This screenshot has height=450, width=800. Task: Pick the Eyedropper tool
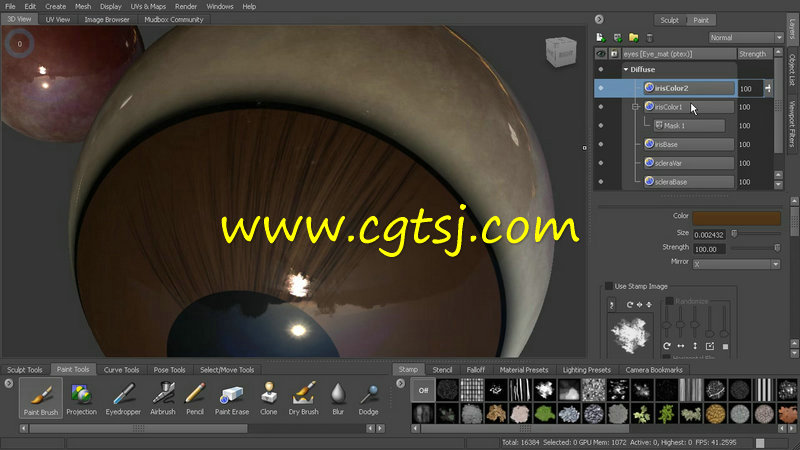point(123,398)
